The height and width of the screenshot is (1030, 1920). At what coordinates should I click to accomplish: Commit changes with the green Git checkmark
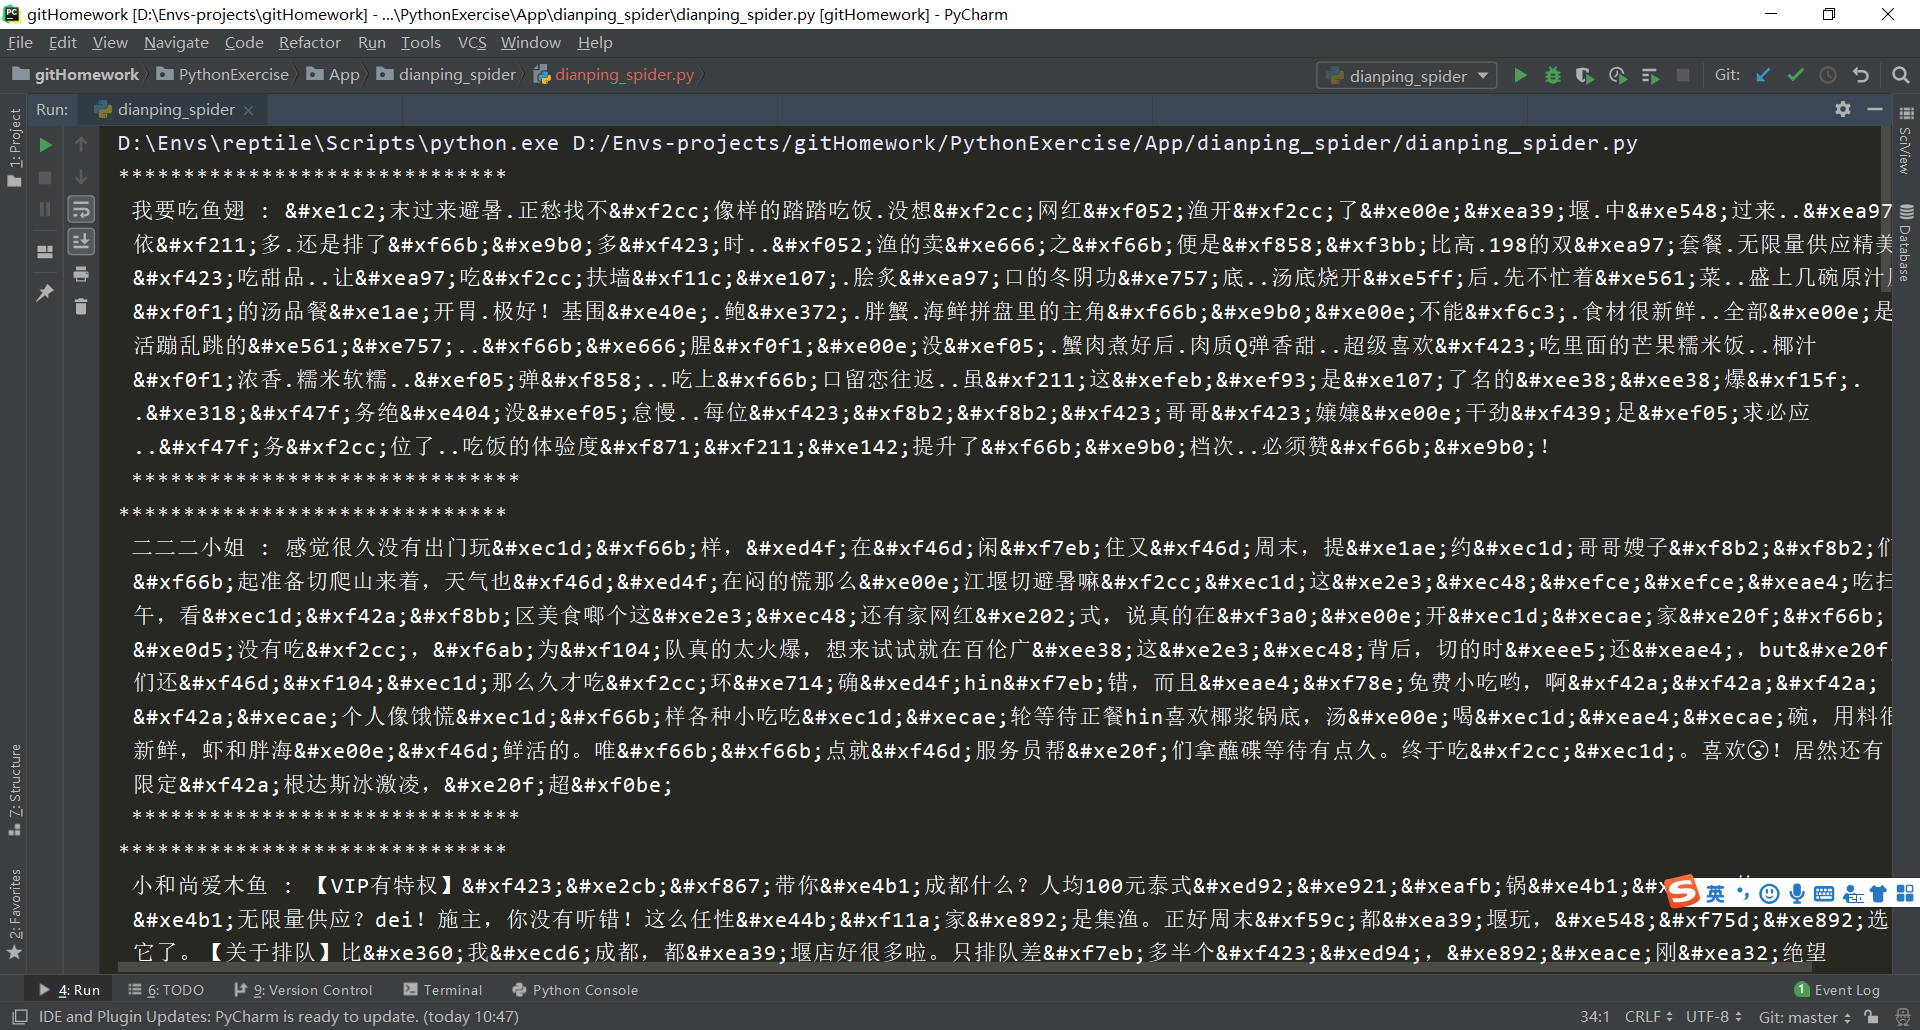pos(1796,75)
